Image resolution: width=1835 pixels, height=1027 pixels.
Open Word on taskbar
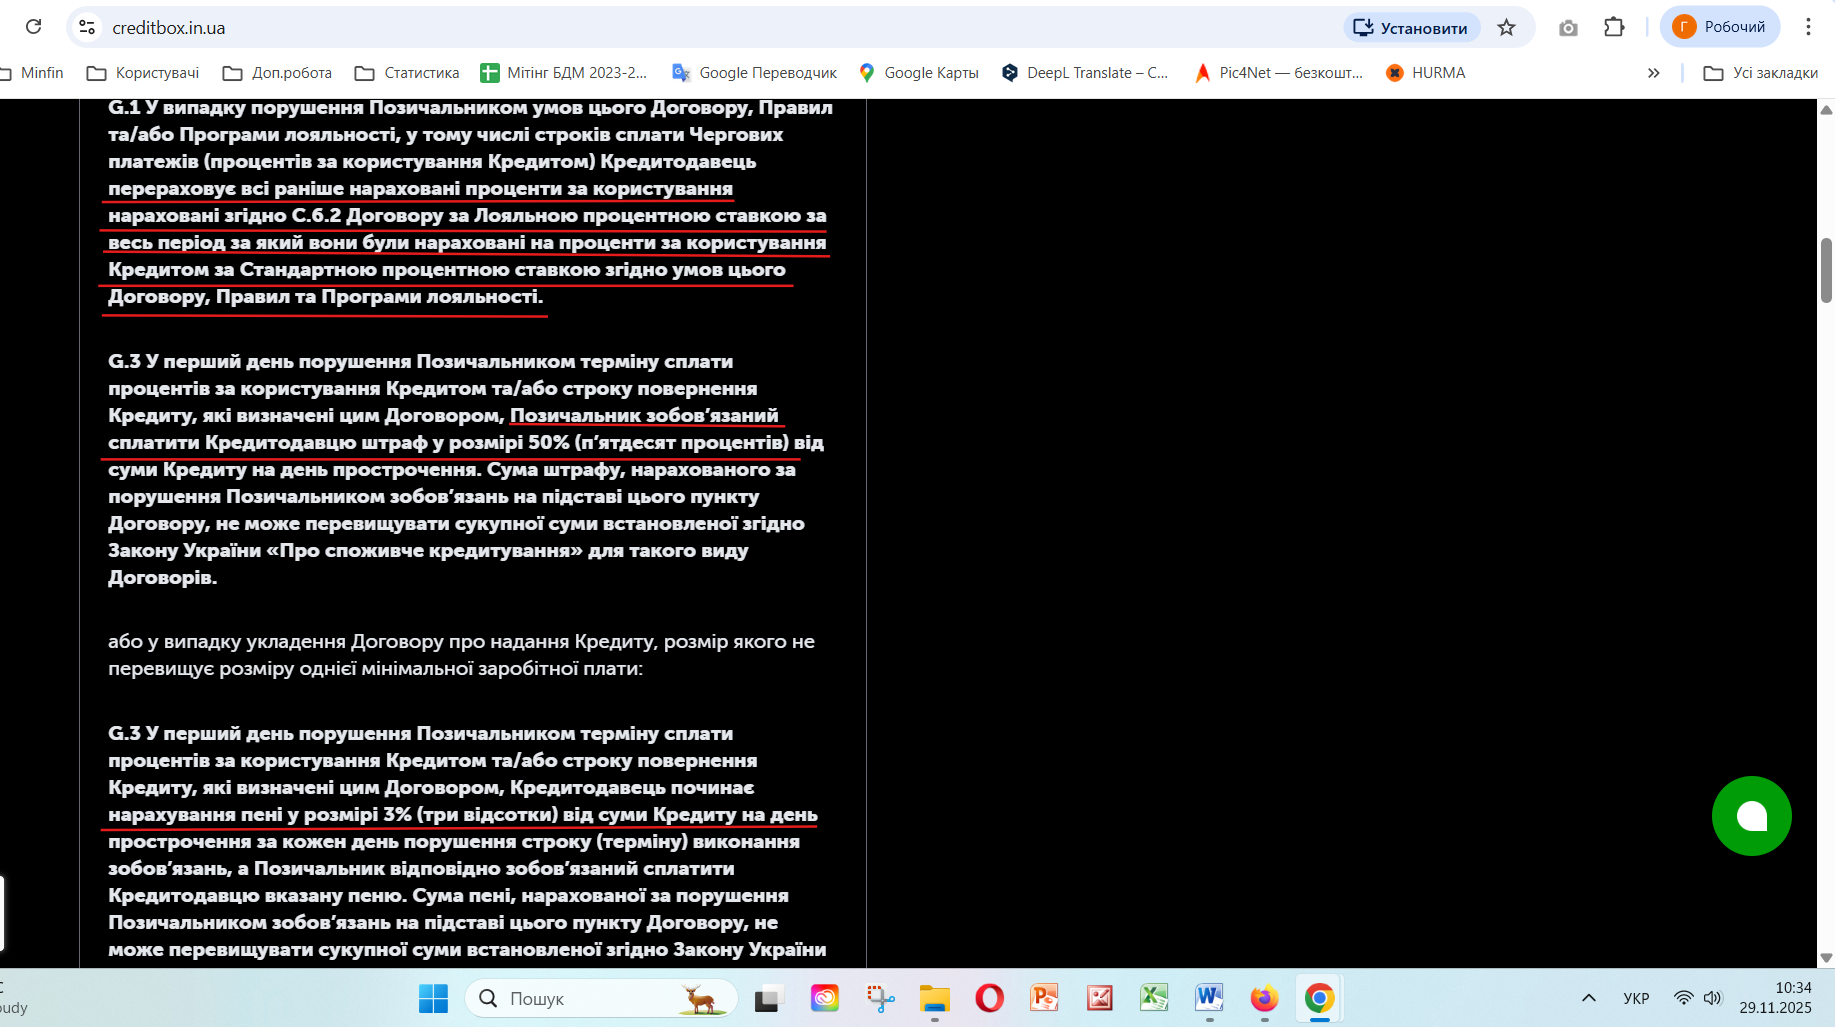[1209, 998]
